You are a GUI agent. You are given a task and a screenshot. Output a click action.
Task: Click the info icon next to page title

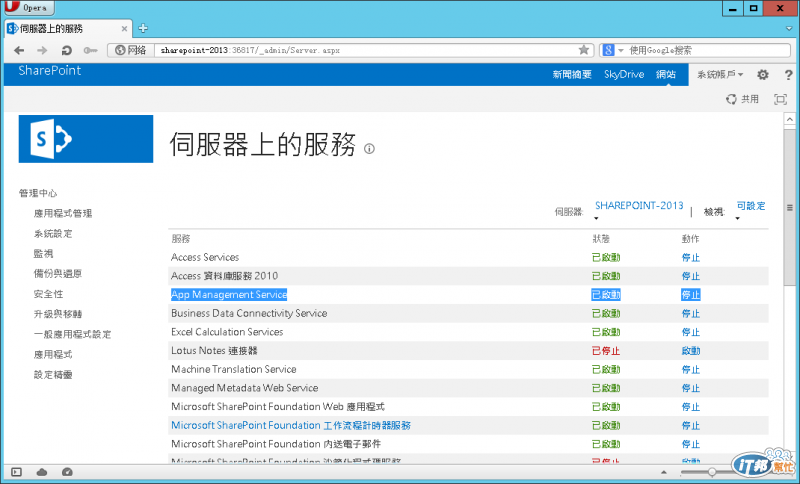(x=369, y=148)
